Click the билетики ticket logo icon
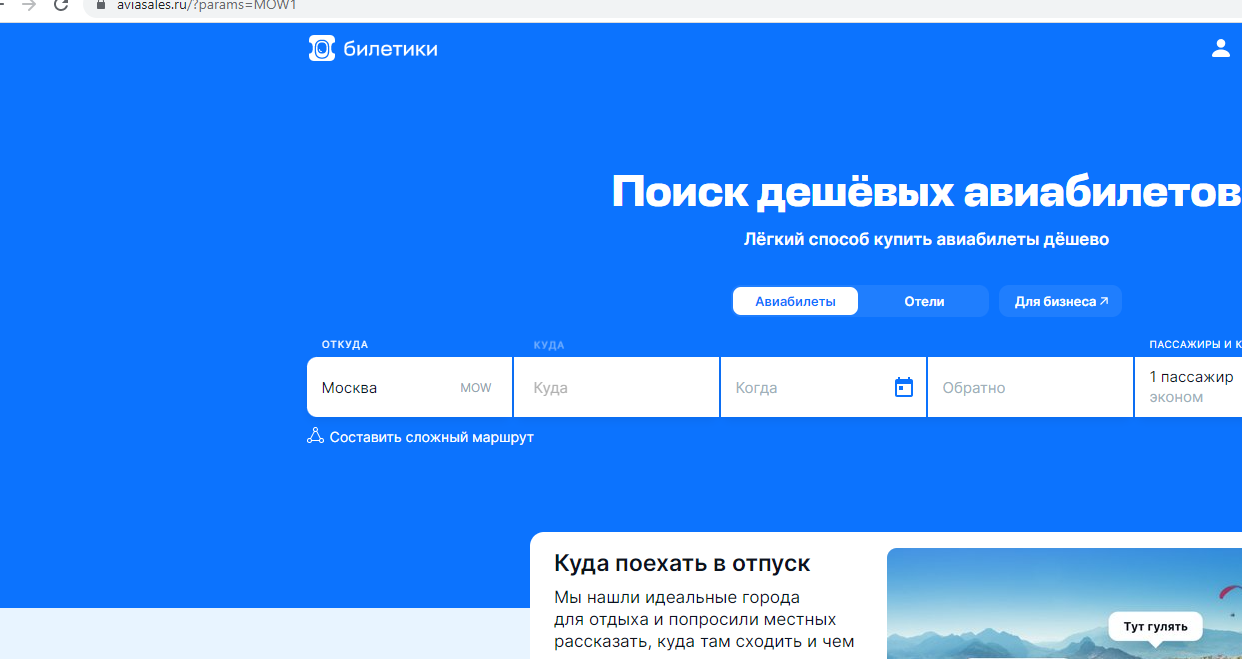Viewport: 1242px width, 659px height. [321, 48]
